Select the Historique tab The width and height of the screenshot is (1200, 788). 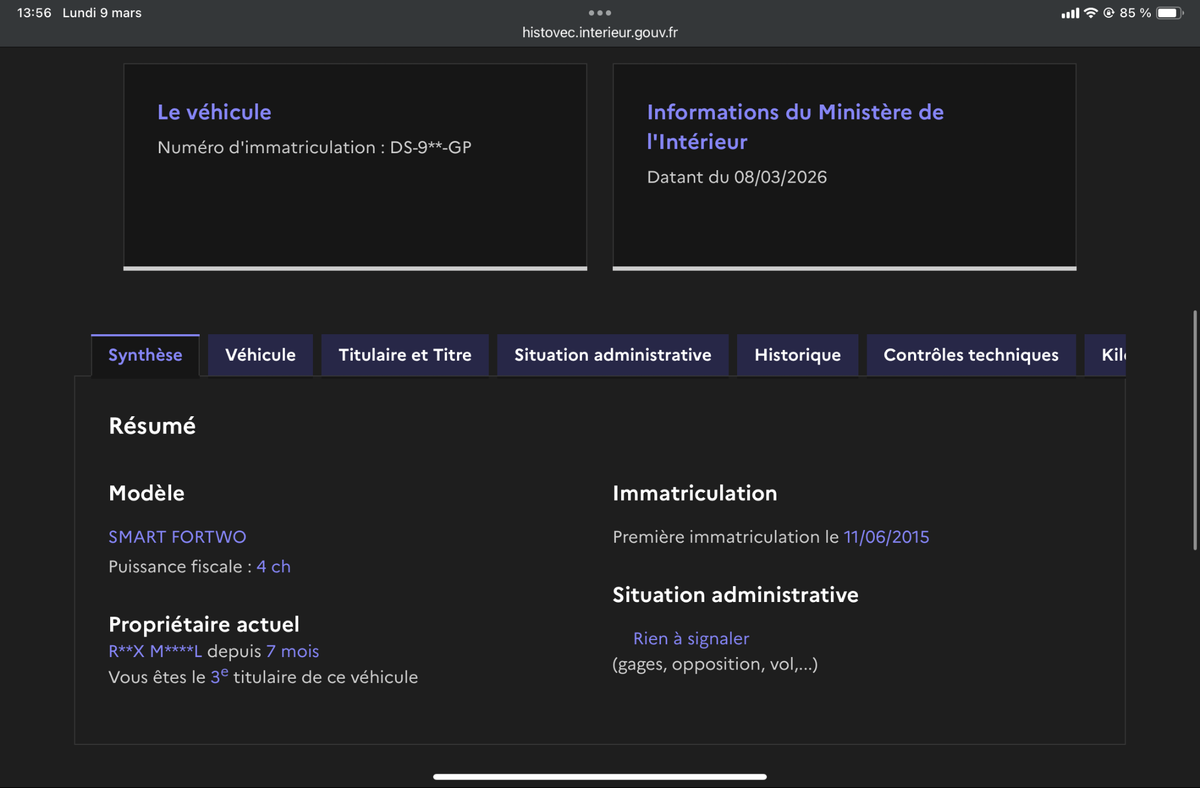click(x=797, y=355)
